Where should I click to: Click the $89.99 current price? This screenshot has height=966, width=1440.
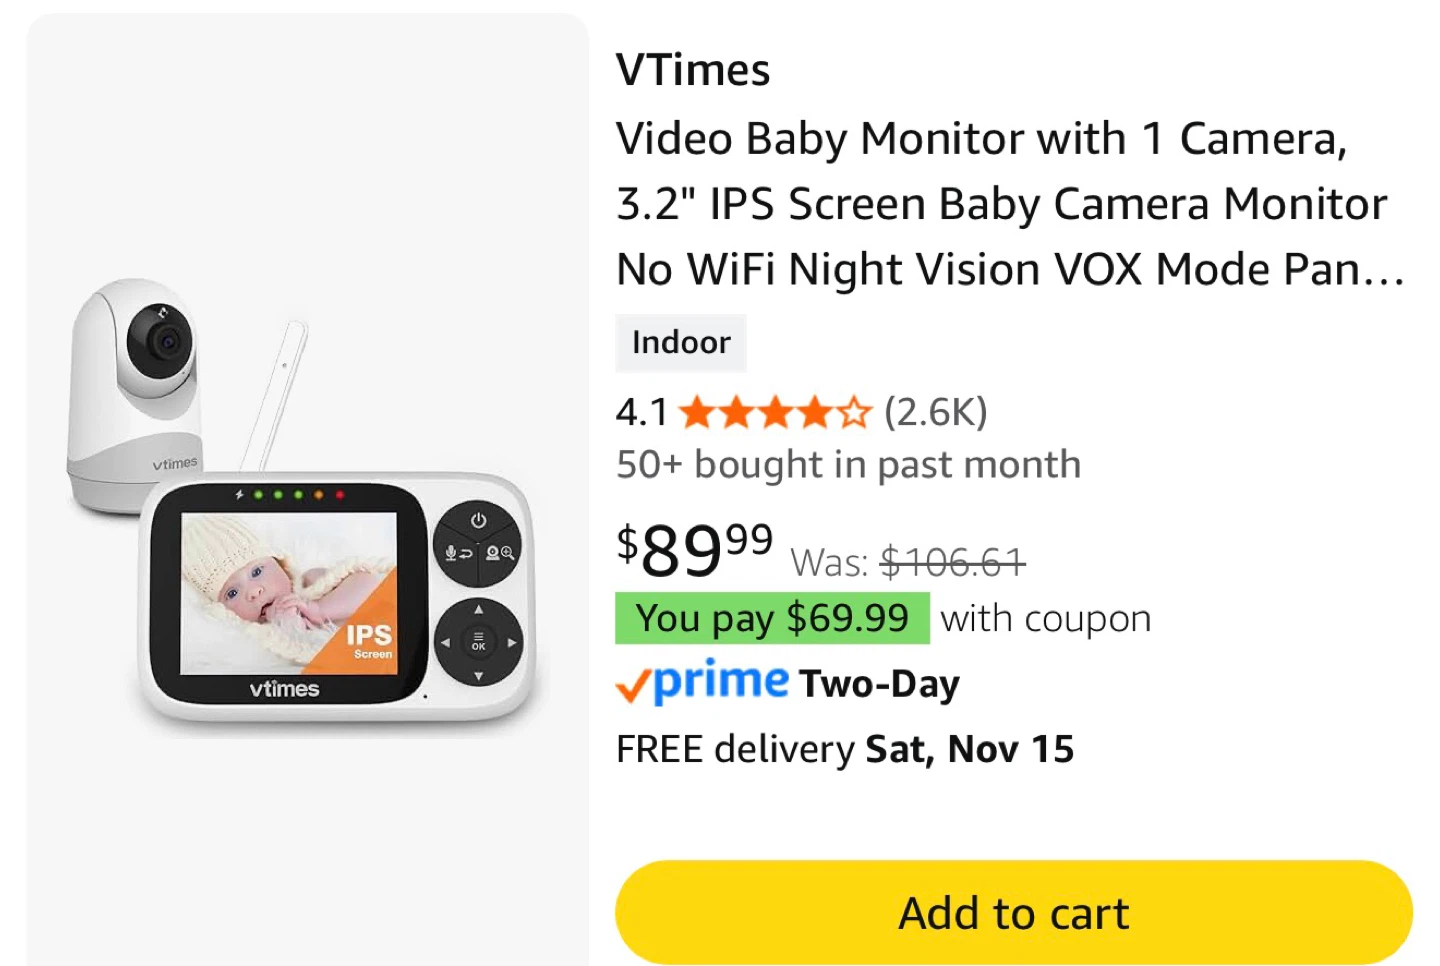click(x=695, y=548)
